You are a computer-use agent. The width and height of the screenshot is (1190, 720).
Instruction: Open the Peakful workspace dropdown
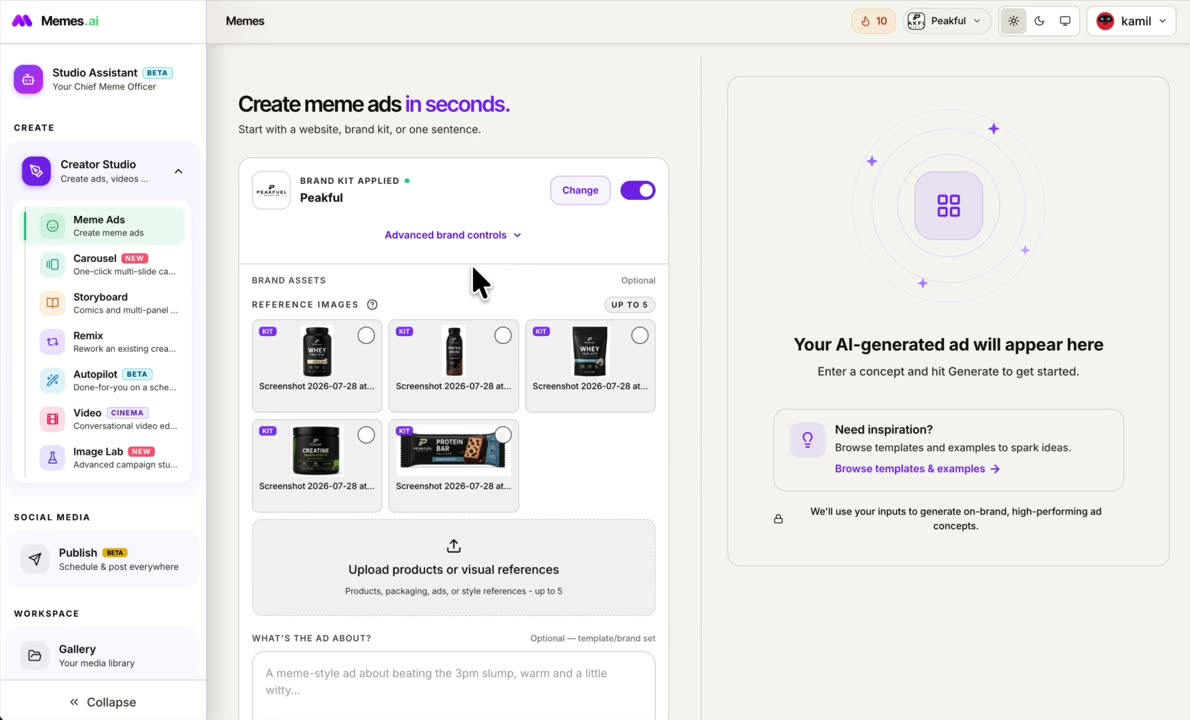coord(946,21)
